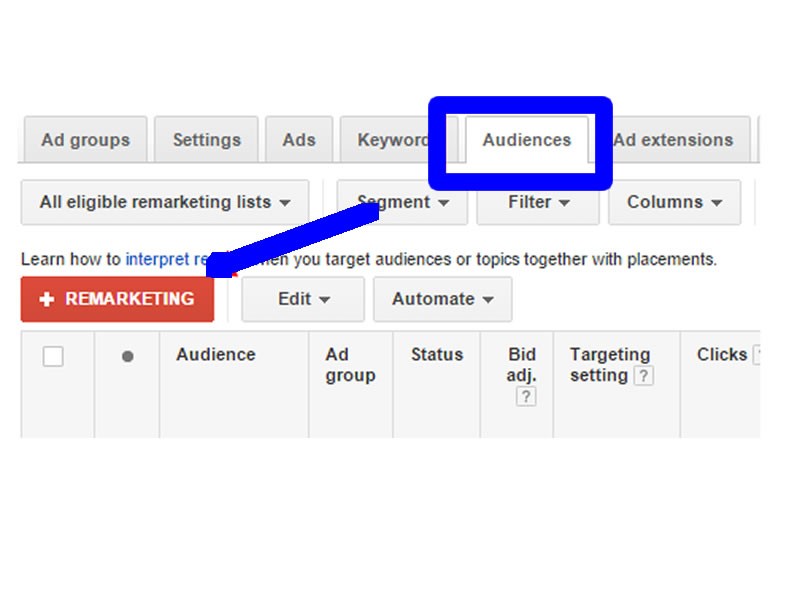Image resolution: width=800 pixels, height=600 pixels.
Task: Click the Targeting setting help icon
Action: pos(644,377)
